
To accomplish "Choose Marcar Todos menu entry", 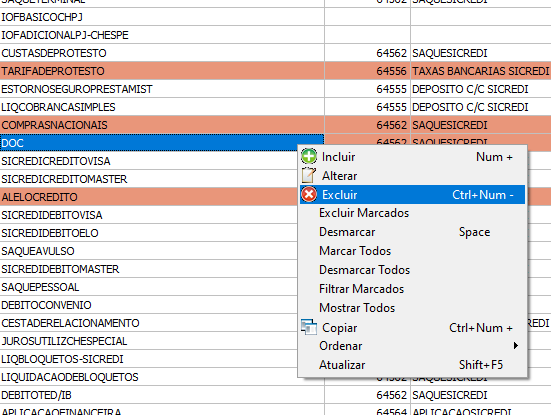I will coord(355,251).
